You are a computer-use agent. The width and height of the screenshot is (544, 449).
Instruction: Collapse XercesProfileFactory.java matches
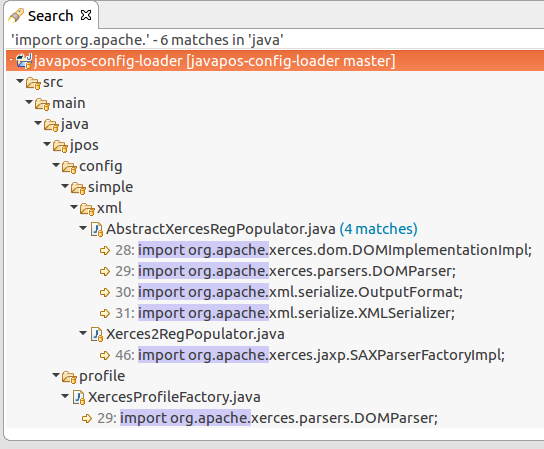coord(65,396)
